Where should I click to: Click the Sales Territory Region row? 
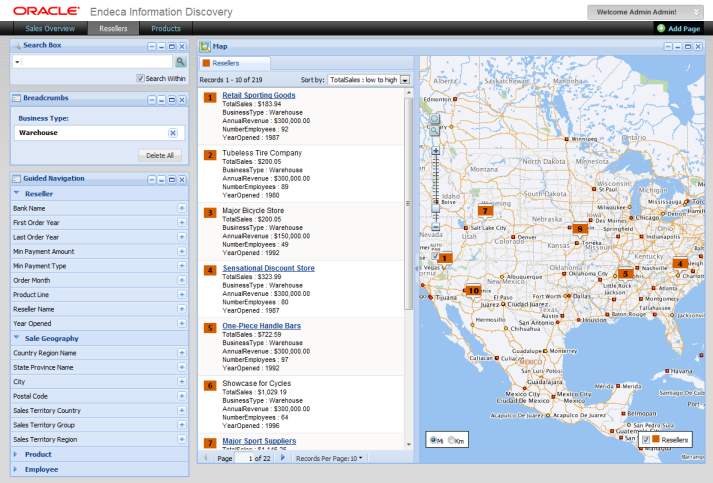tap(99, 439)
